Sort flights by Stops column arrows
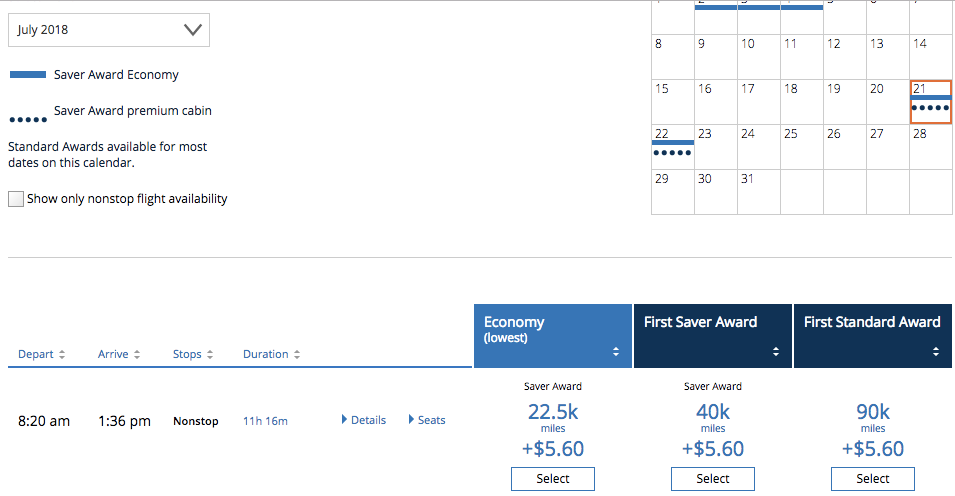The height and width of the screenshot is (496, 955). pyautogui.click(x=210, y=355)
